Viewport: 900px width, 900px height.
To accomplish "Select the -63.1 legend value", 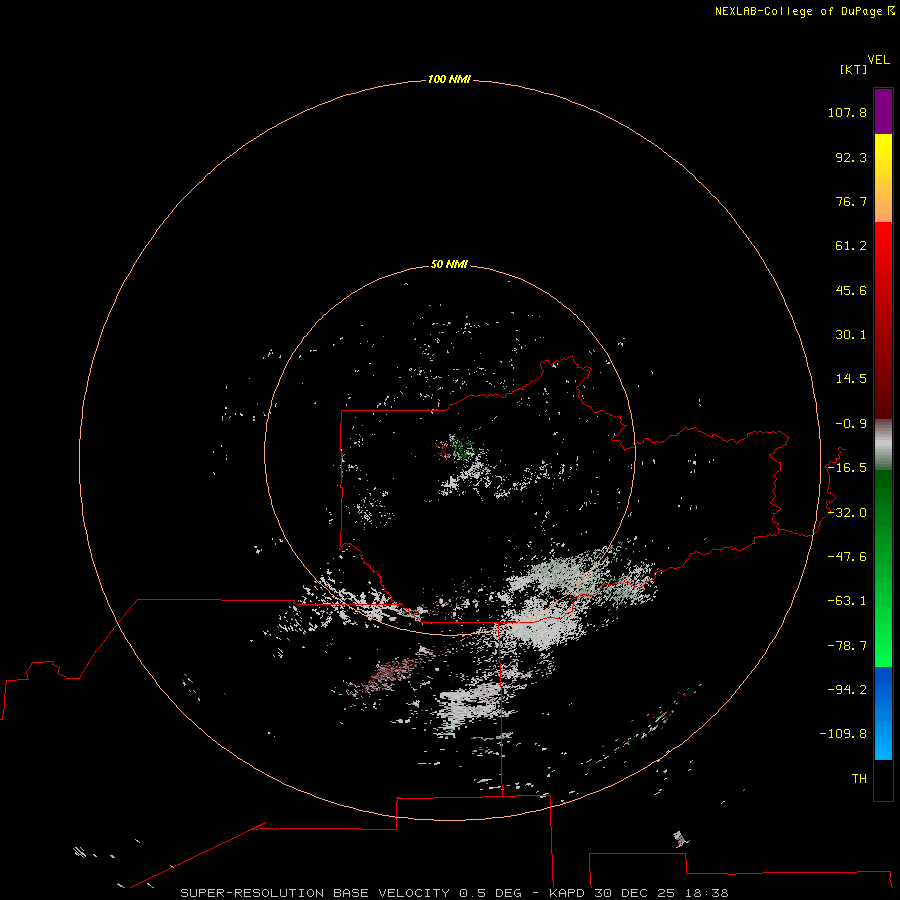I will click(x=847, y=601).
